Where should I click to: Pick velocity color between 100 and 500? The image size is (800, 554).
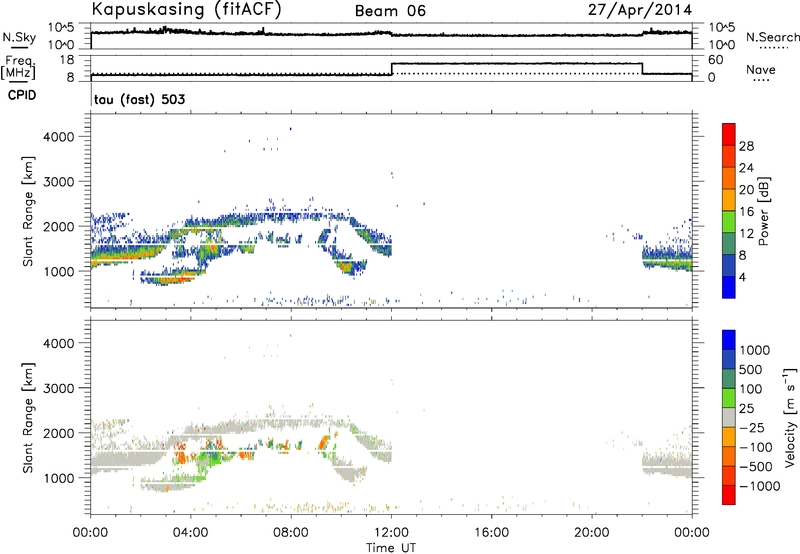tap(729, 379)
